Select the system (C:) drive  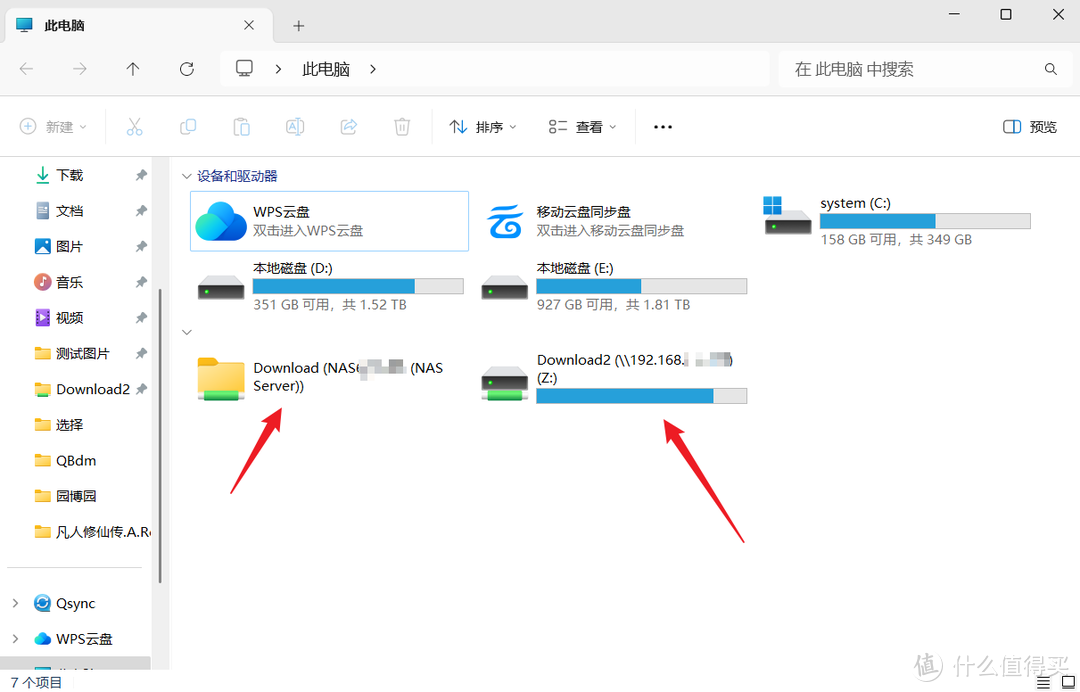click(x=897, y=221)
